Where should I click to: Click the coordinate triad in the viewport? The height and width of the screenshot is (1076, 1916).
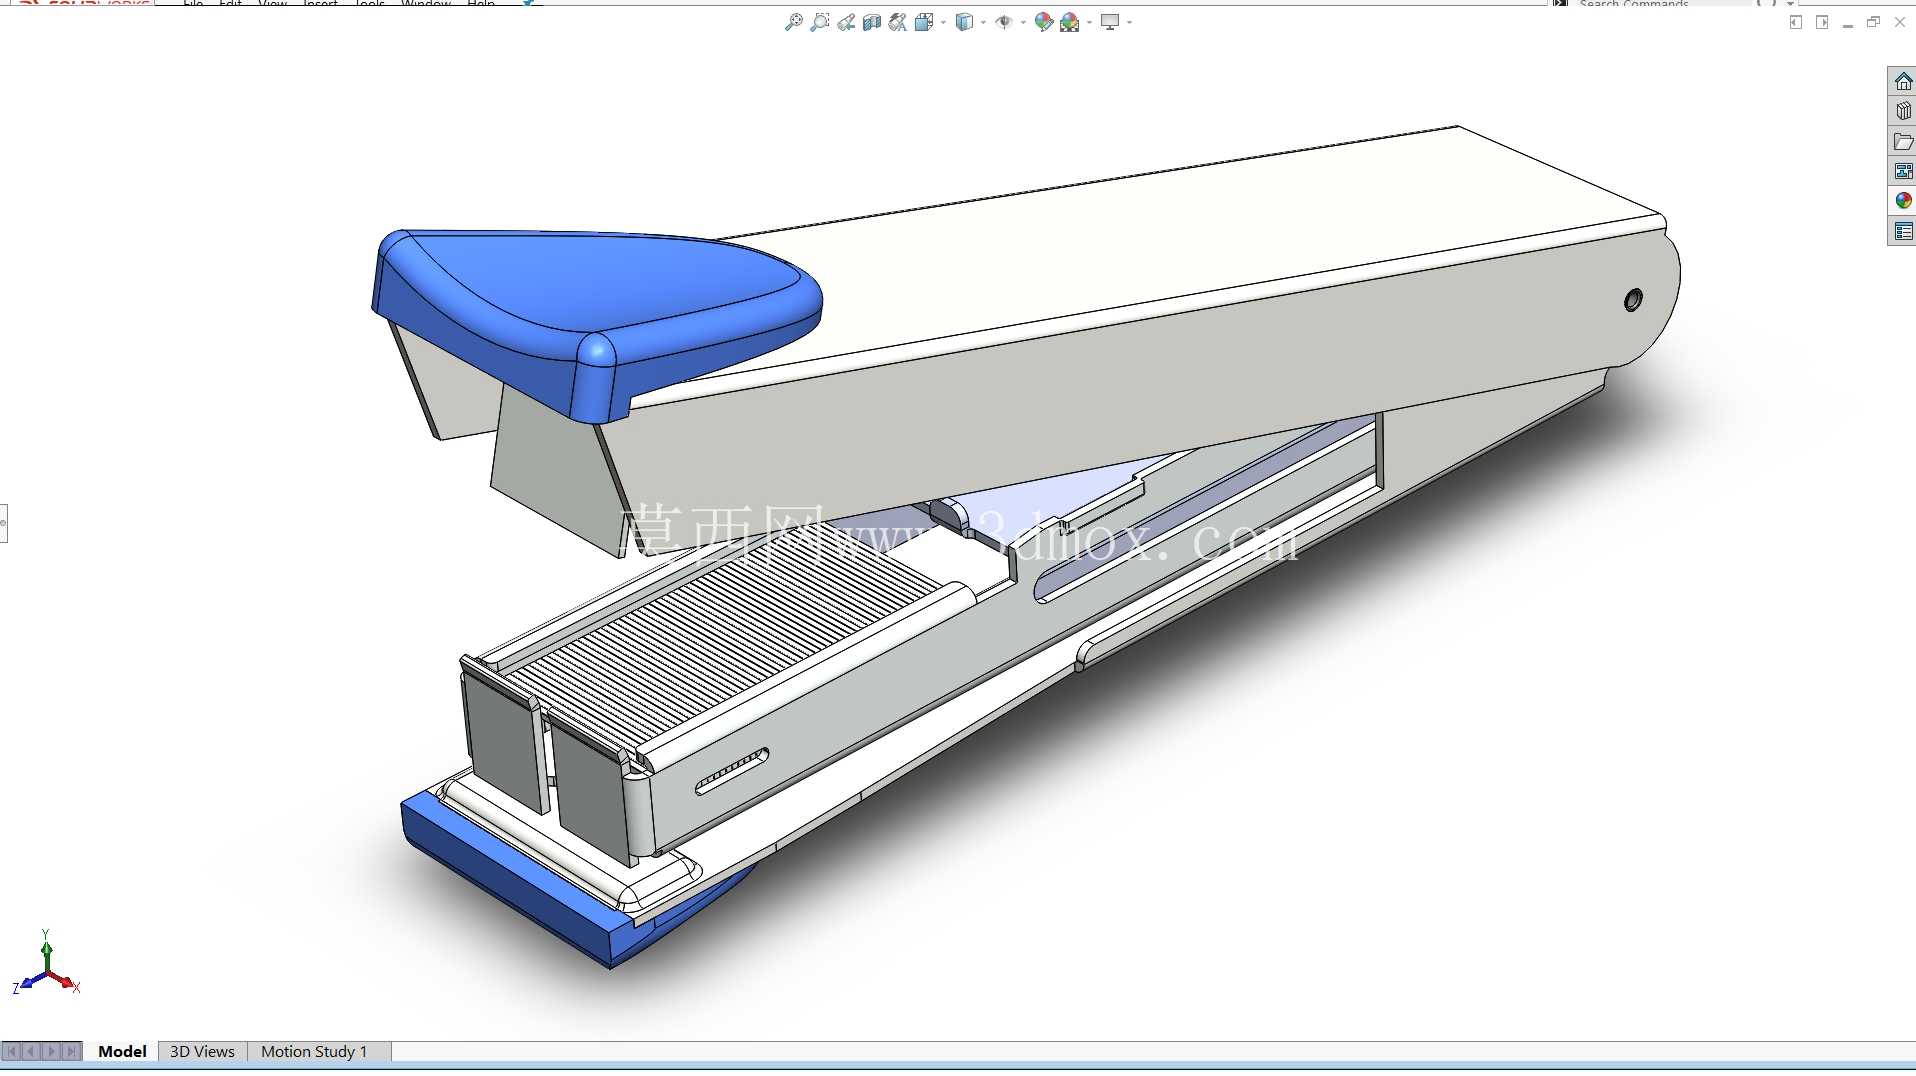[x=46, y=964]
